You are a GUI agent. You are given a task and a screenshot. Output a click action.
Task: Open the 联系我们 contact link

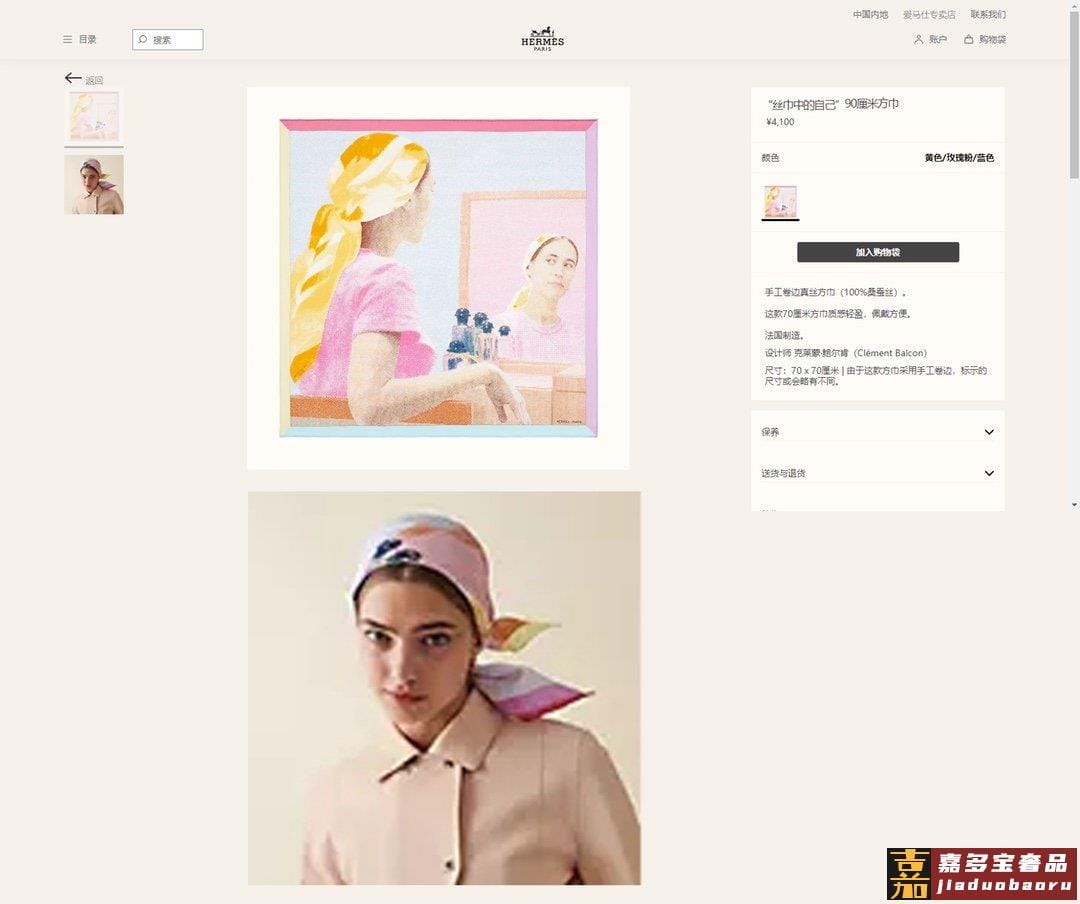tap(988, 14)
